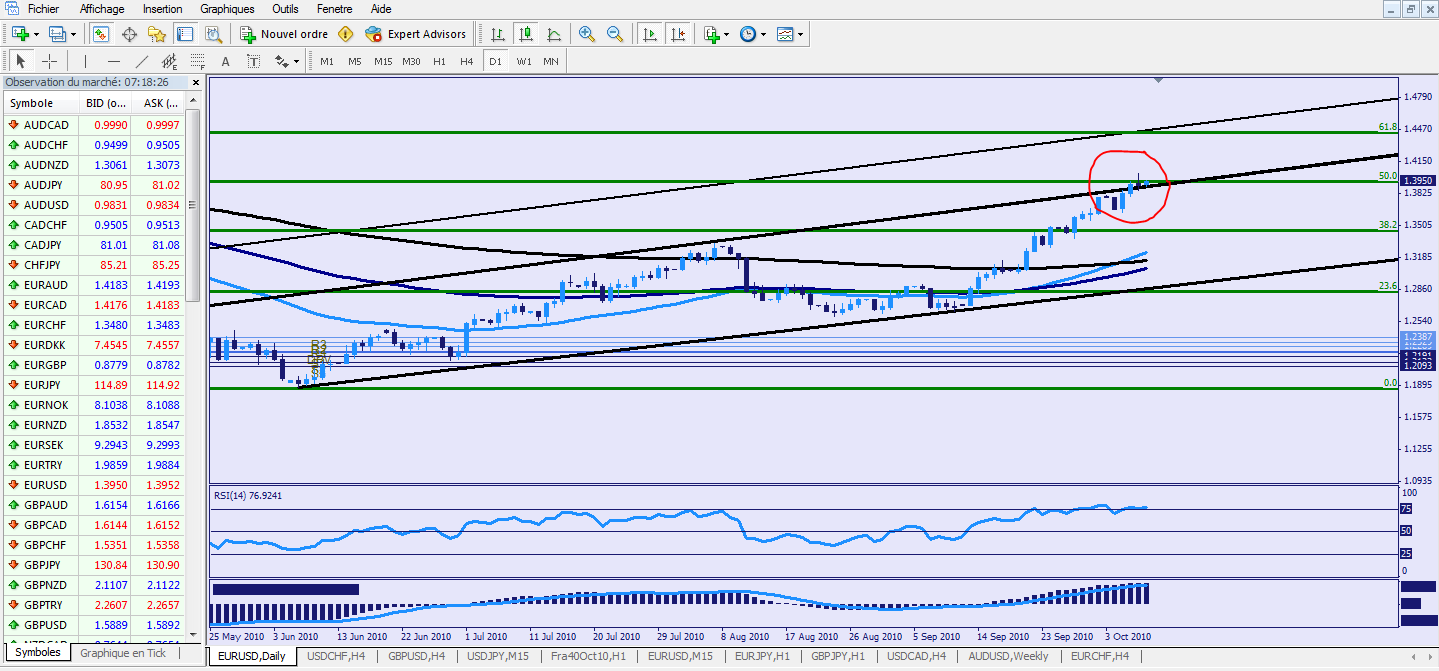Expand the periodicity clock dropdown
Image resolution: width=1439 pixels, height=671 pixels.
(x=763, y=34)
